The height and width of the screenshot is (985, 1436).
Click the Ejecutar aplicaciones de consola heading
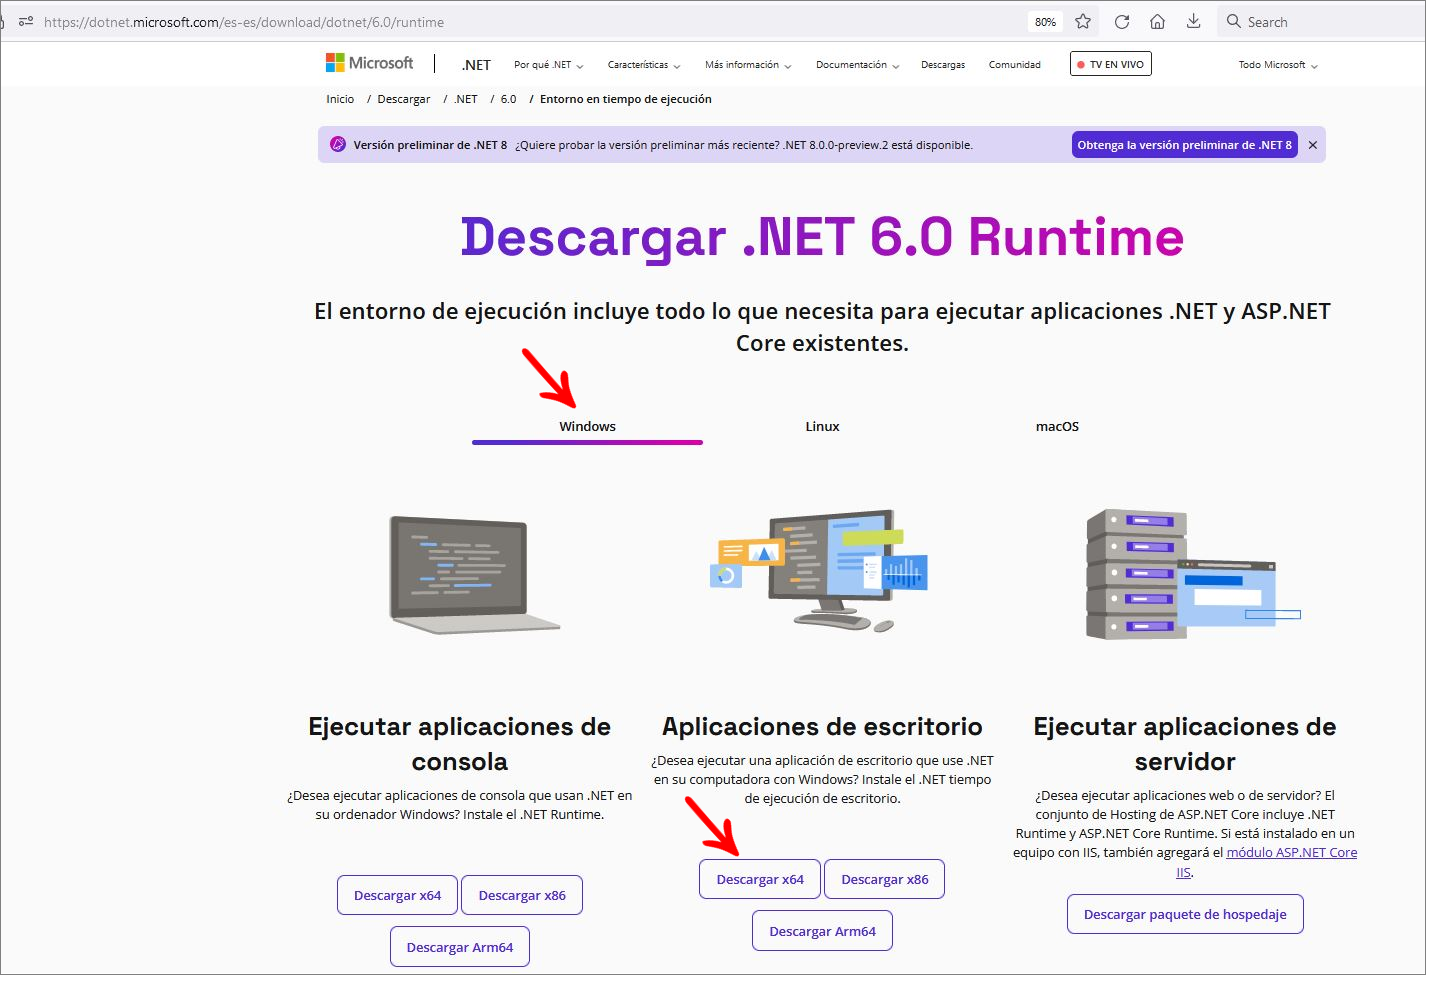460,743
